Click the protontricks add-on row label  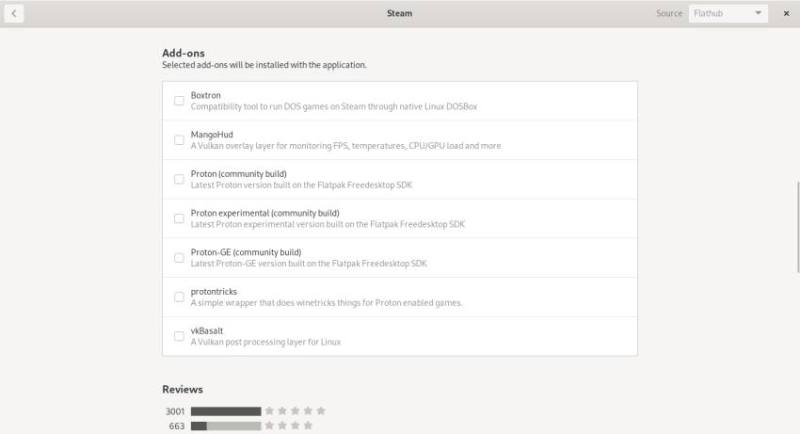(213, 291)
